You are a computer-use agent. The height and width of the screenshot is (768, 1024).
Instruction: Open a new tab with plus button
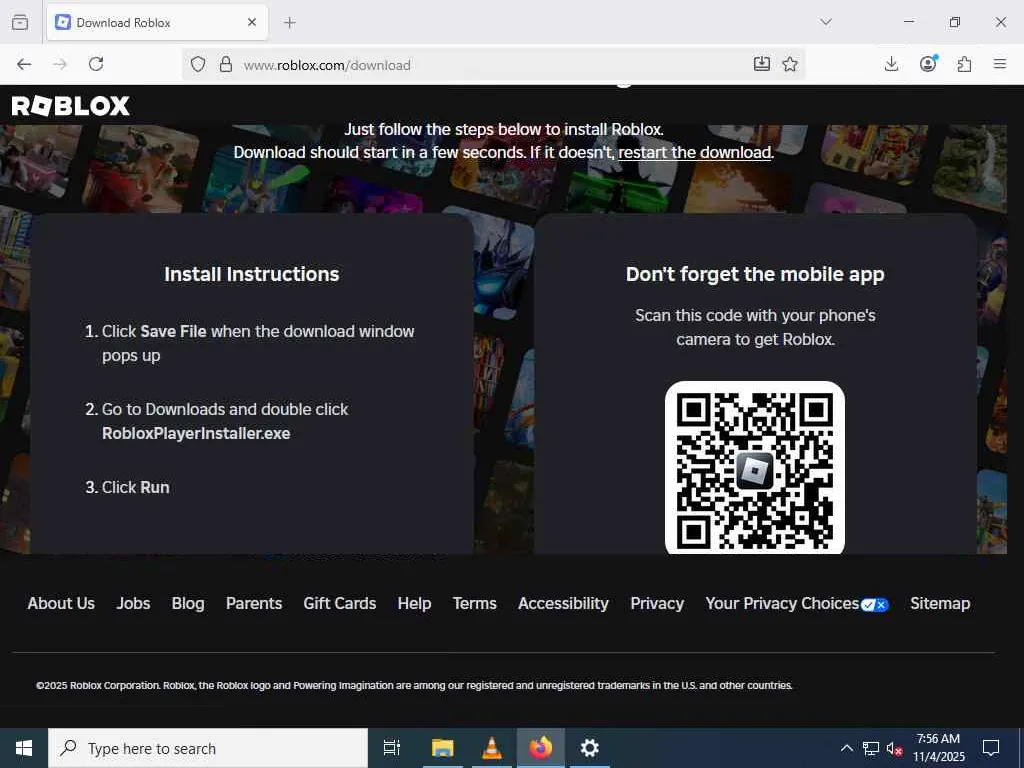point(290,23)
